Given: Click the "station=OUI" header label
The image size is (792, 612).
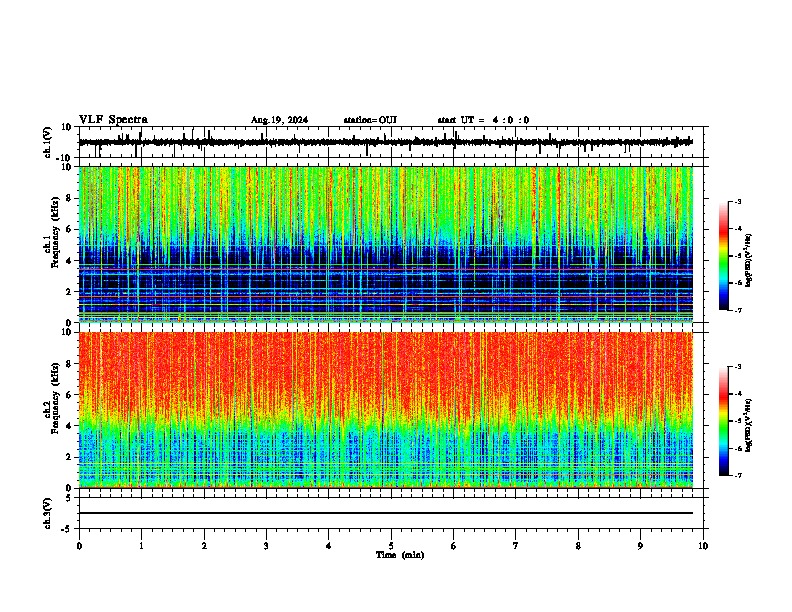Looking at the screenshot, I should [x=370, y=120].
